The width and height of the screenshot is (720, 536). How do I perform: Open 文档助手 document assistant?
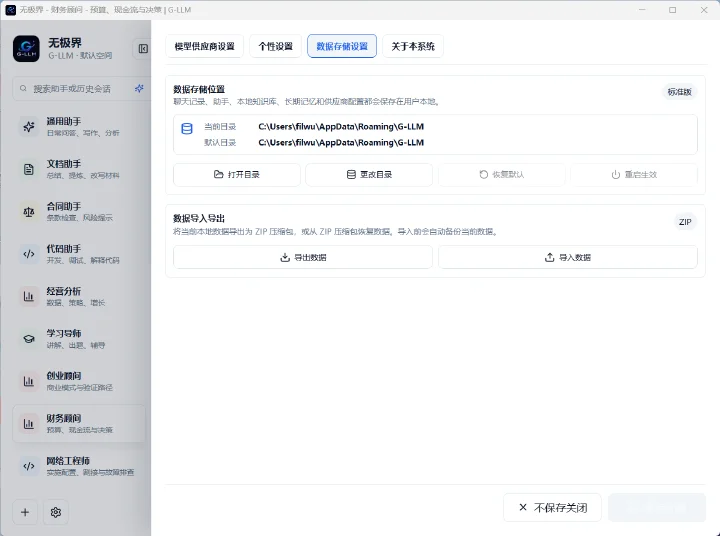(x=79, y=169)
